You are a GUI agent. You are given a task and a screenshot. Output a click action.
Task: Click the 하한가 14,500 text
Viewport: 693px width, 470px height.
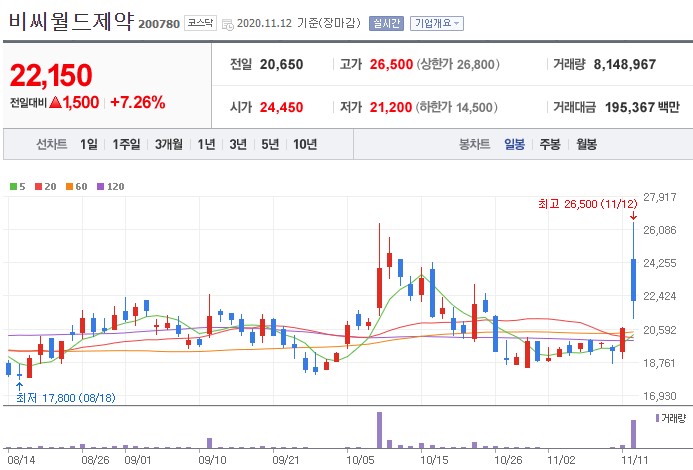pos(457,107)
